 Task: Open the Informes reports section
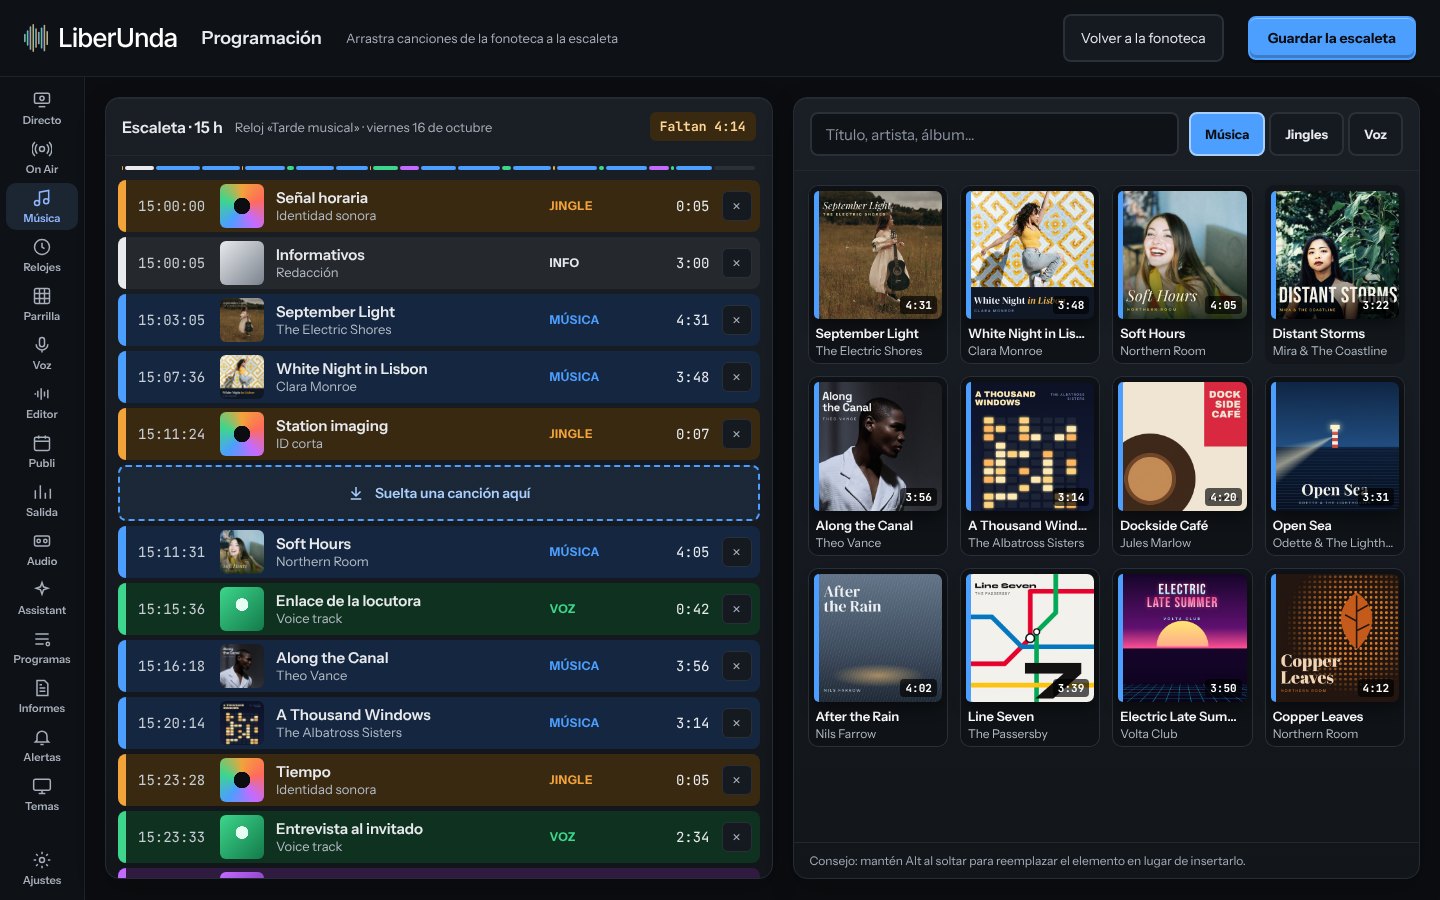click(42, 696)
